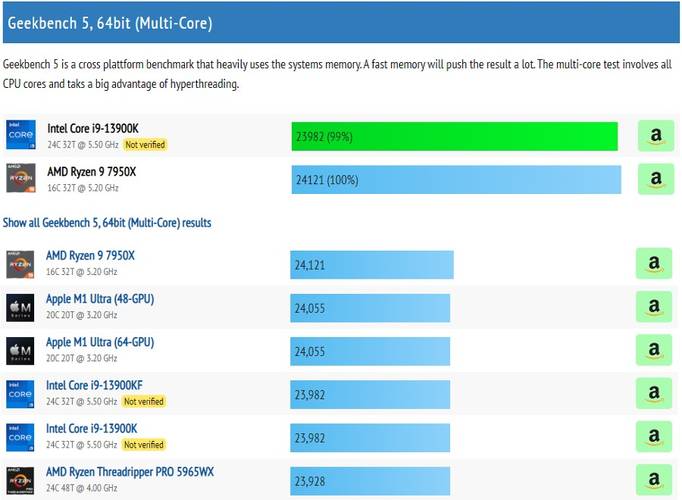
Task: Click Intel Core logo for i9-13900KF
Action: pos(20,394)
